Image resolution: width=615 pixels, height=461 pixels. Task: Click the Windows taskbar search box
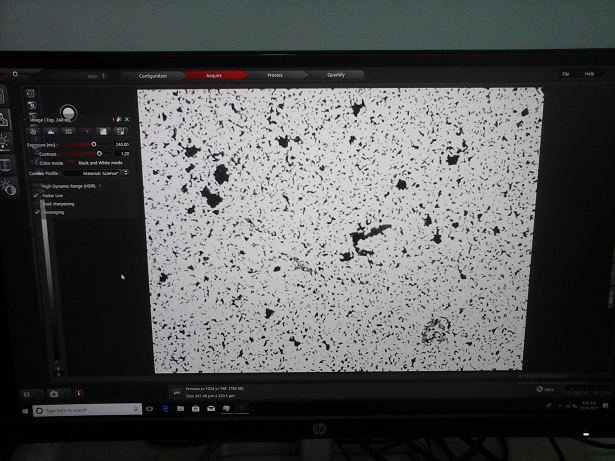73,410
